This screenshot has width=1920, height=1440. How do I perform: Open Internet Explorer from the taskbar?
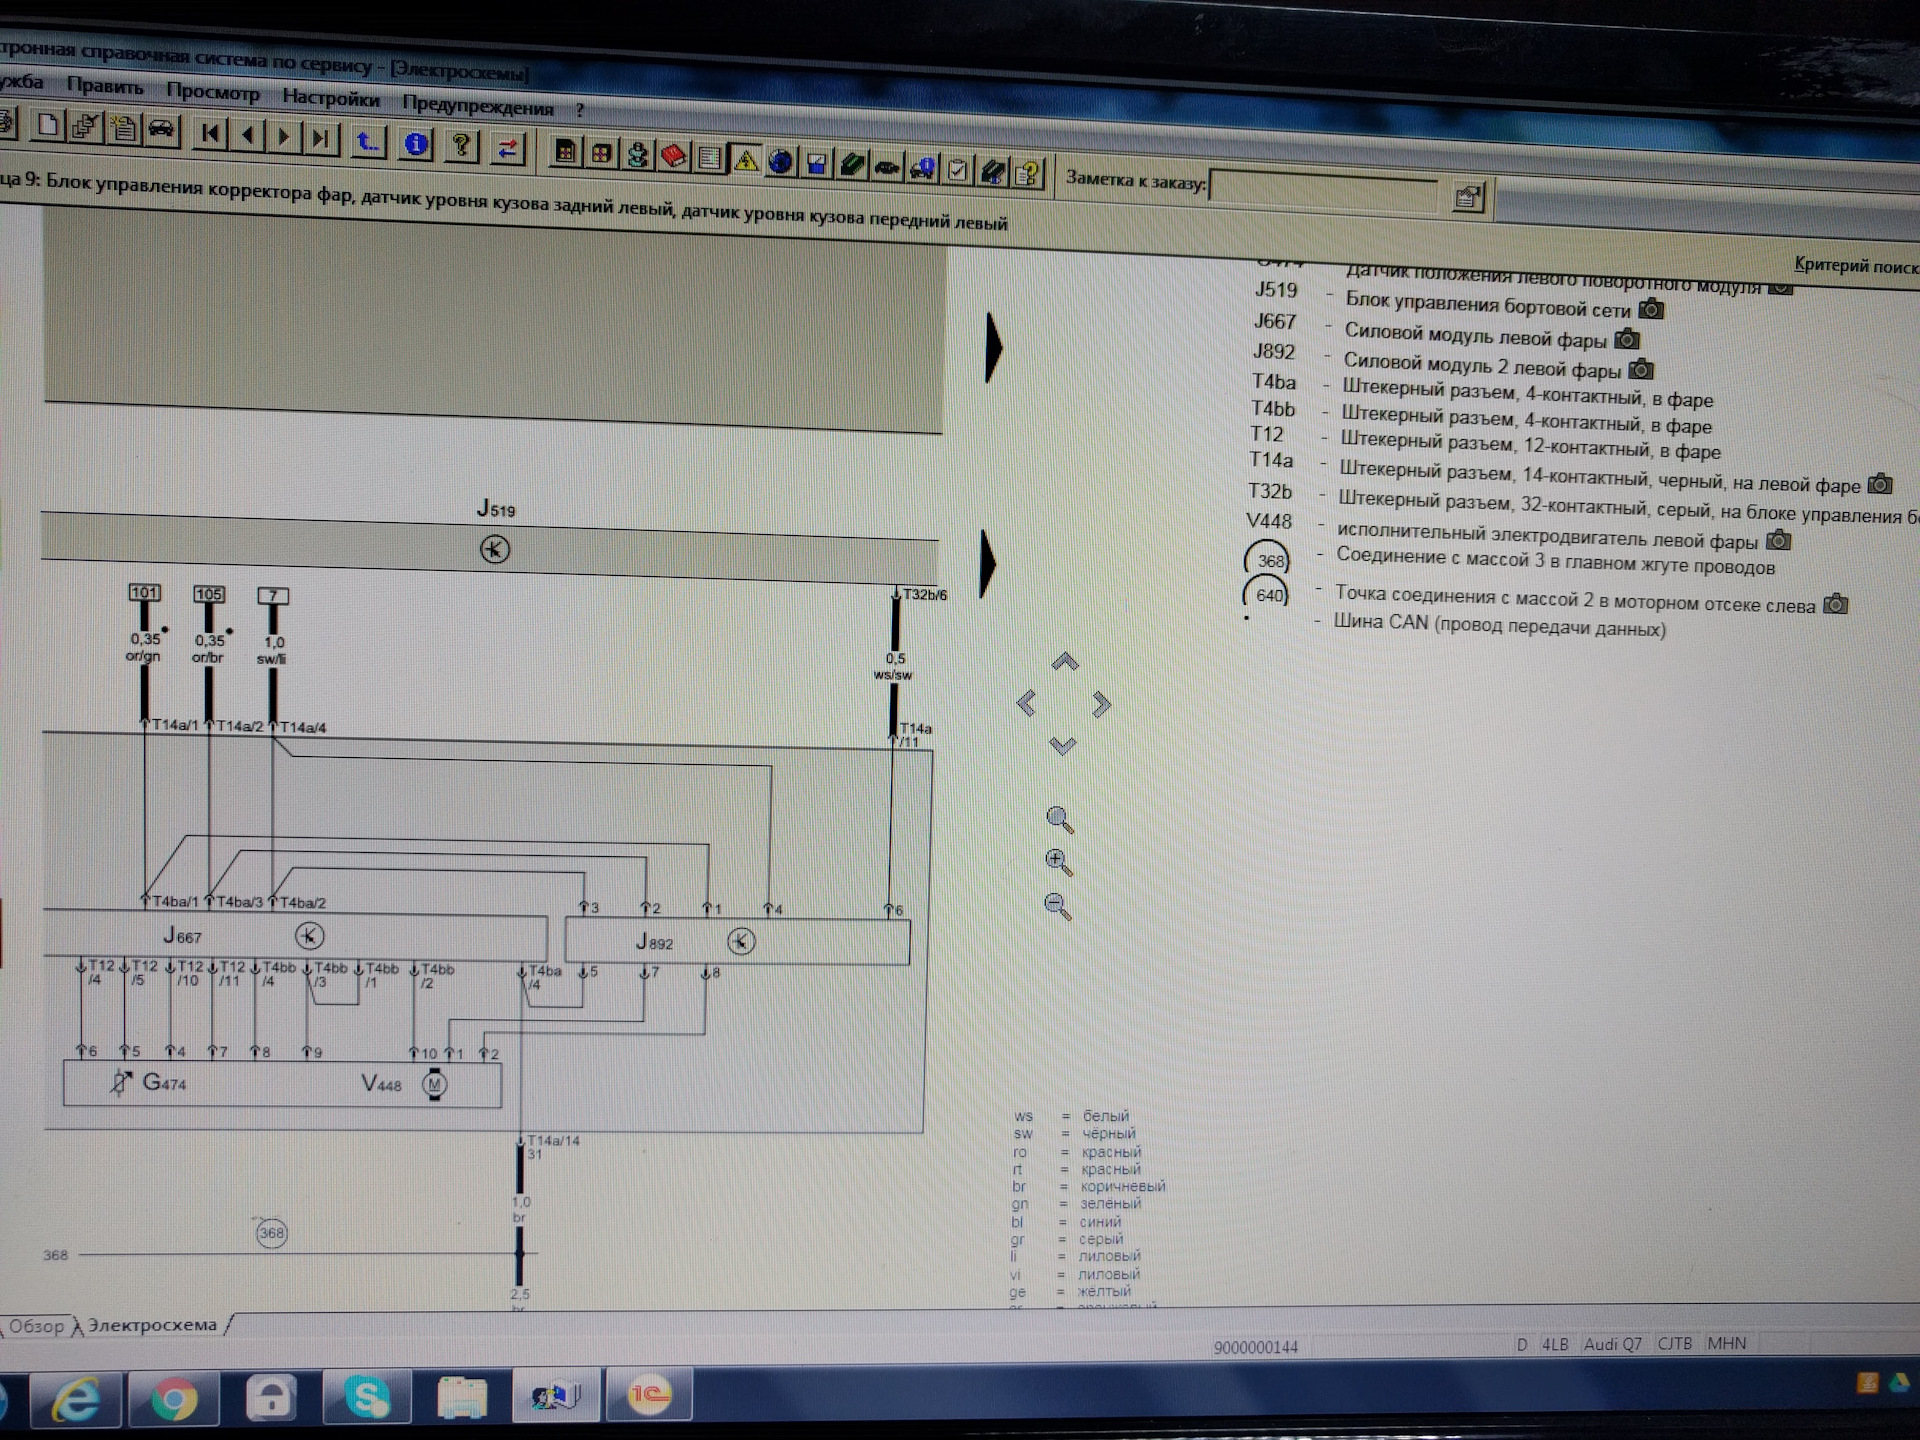click(76, 1400)
